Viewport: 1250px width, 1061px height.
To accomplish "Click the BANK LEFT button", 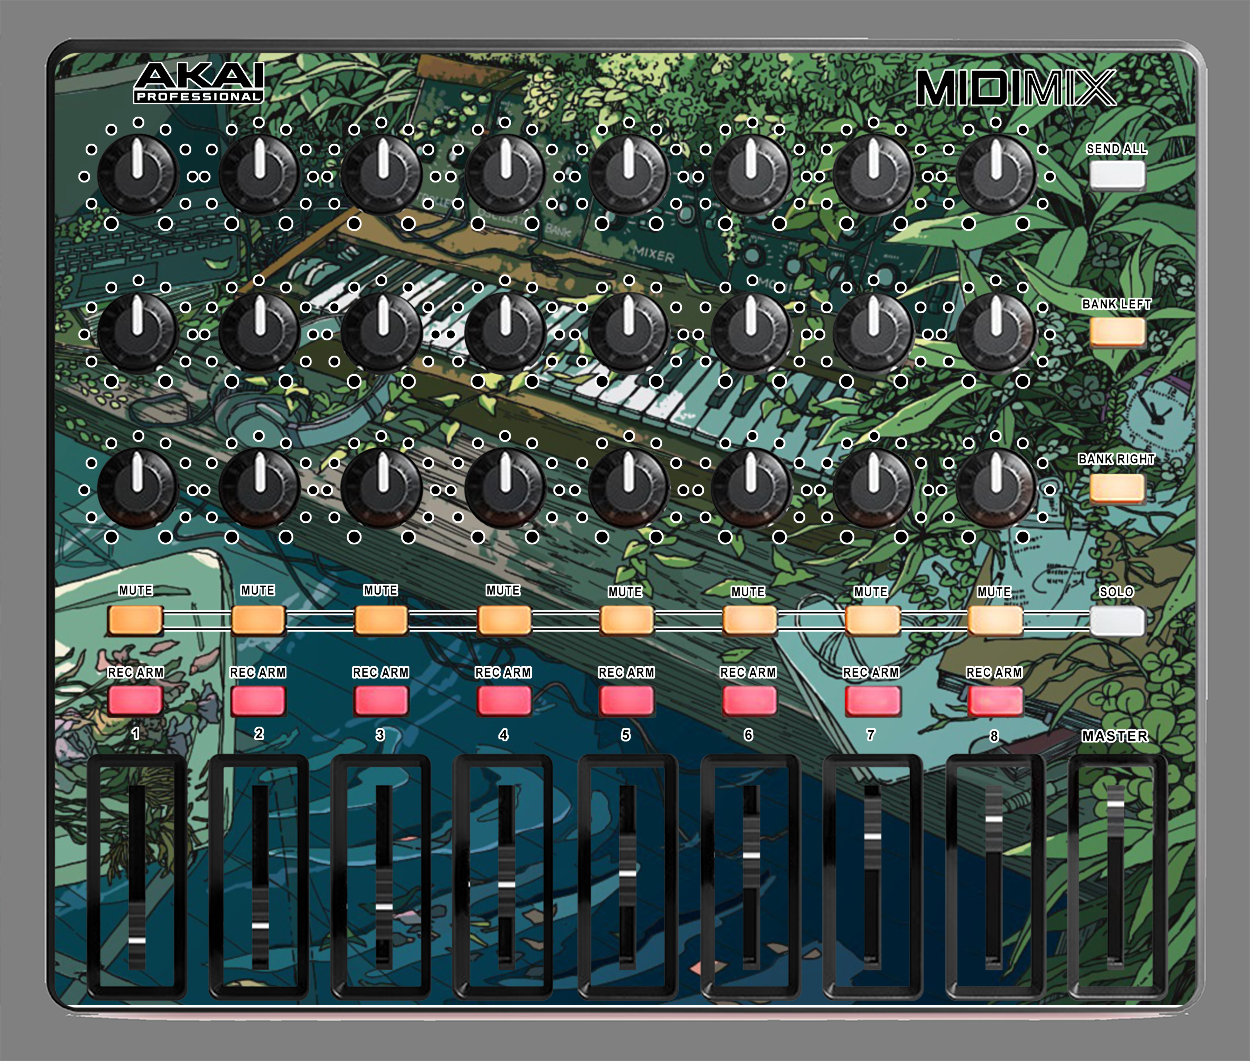I will tap(1117, 331).
